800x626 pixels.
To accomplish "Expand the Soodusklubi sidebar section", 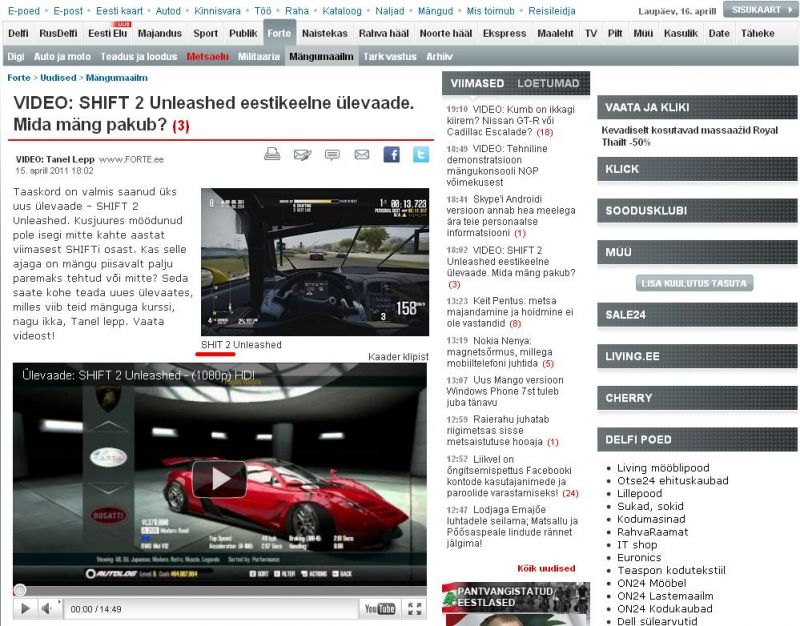I will pos(697,211).
